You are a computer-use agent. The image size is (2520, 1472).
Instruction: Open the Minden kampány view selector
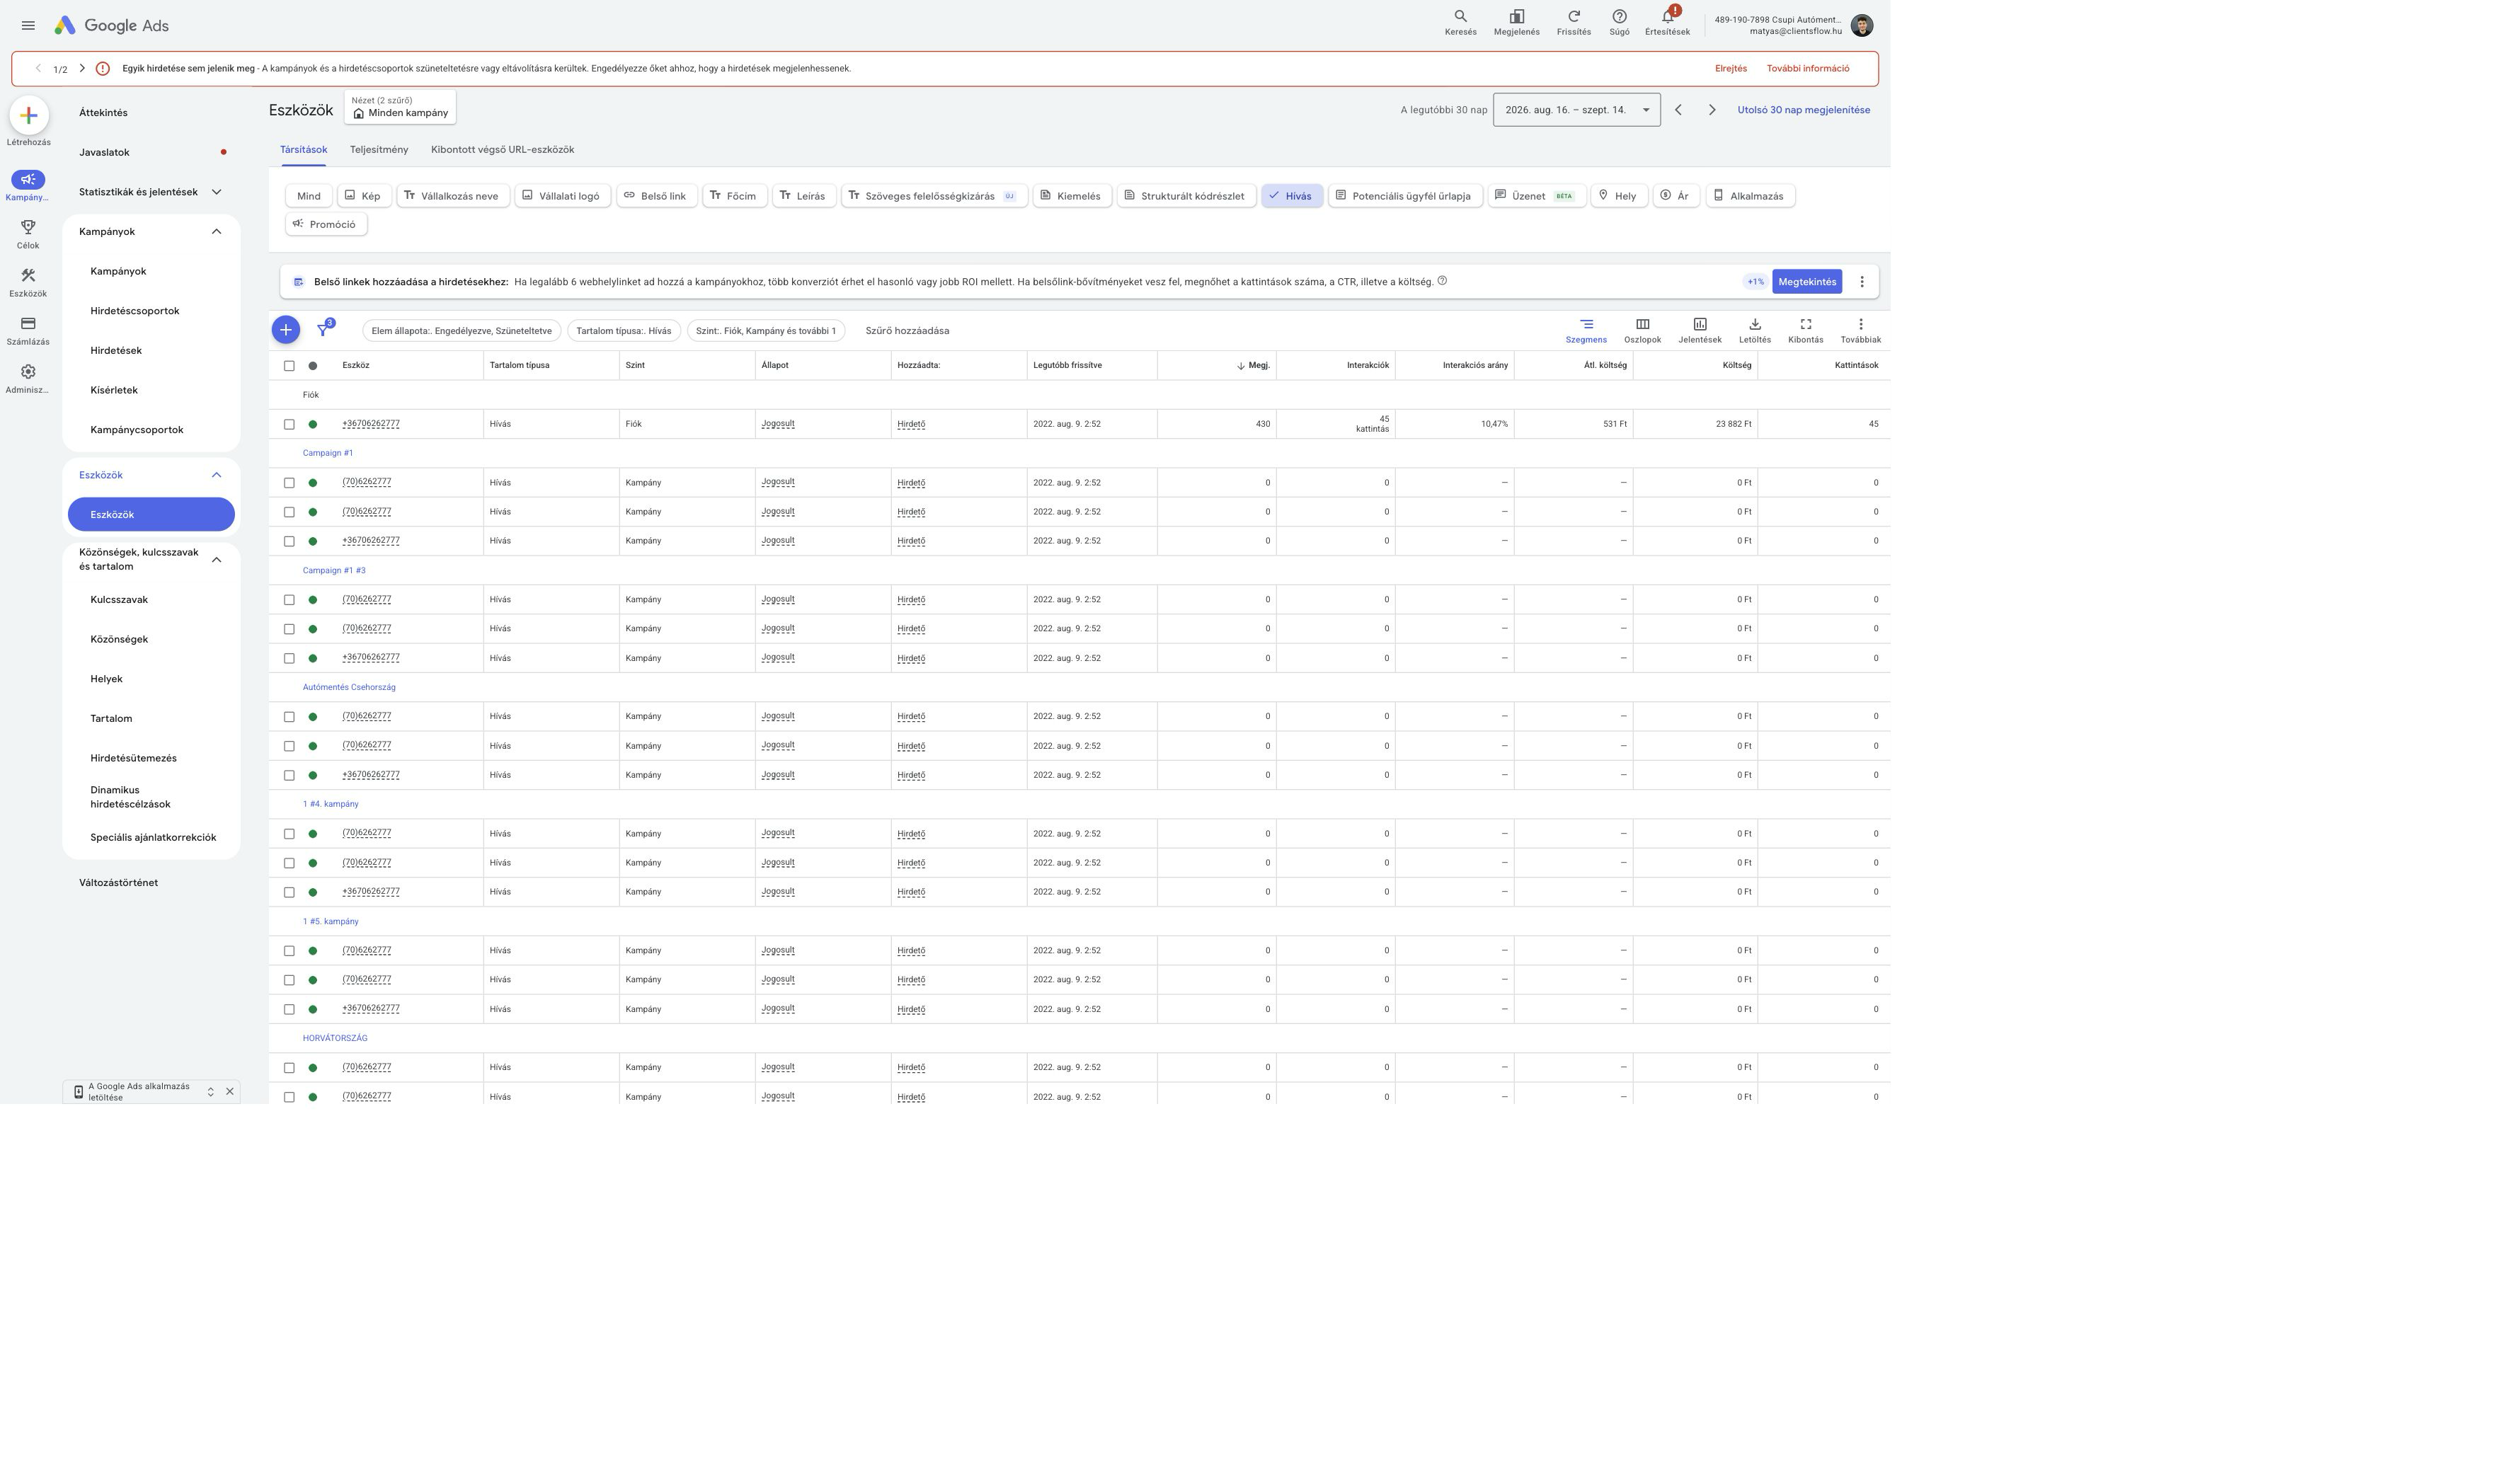coord(400,107)
